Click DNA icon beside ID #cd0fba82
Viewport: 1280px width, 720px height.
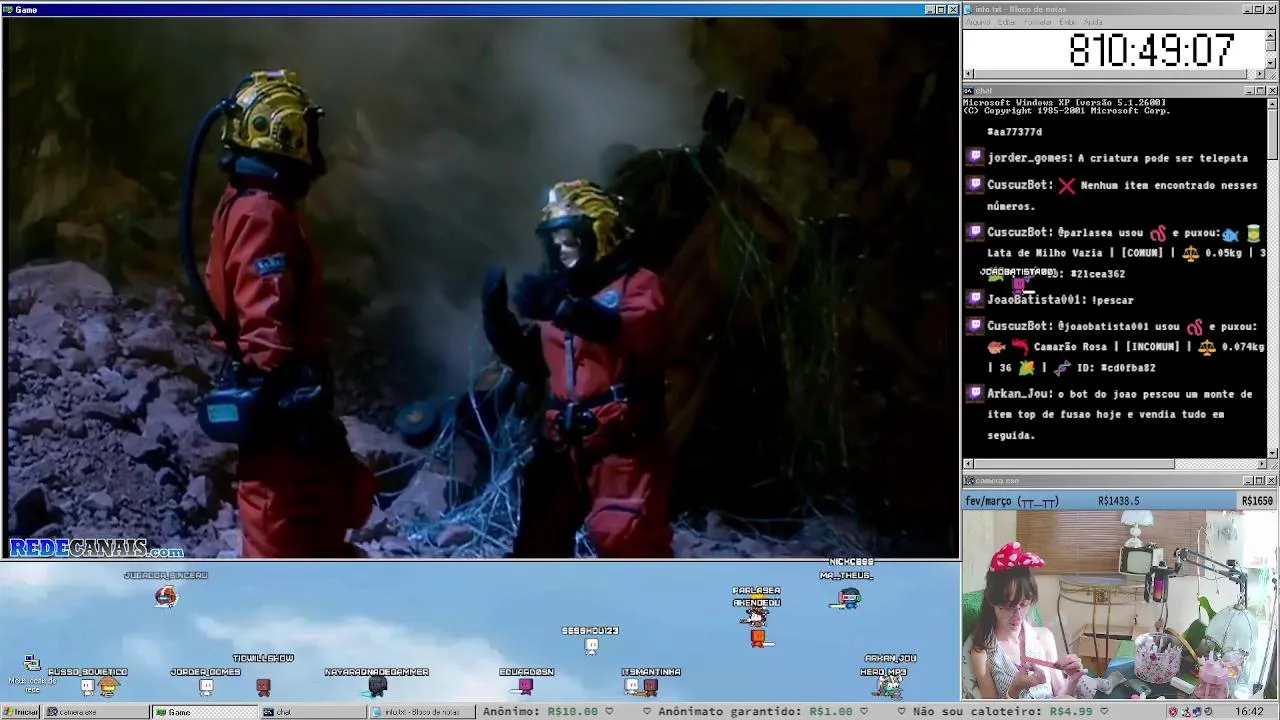pyautogui.click(x=1062, y=367)
